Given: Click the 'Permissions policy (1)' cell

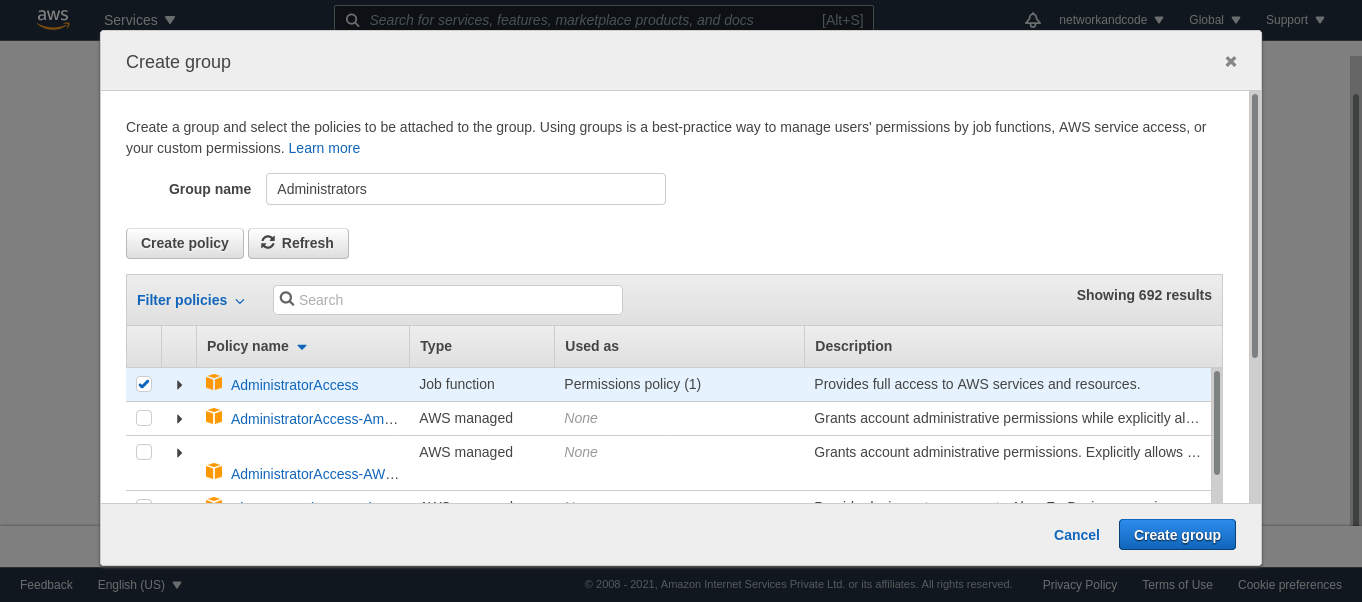Looking at the screenshot, I should (x=633, y=384).
